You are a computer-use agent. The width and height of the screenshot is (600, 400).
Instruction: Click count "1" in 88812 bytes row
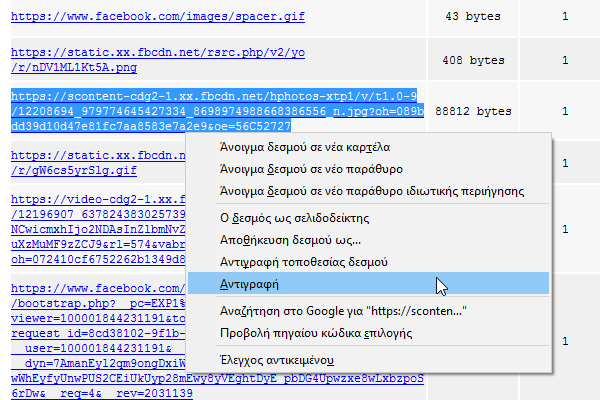pyautogui.click(x=565, y=111)
